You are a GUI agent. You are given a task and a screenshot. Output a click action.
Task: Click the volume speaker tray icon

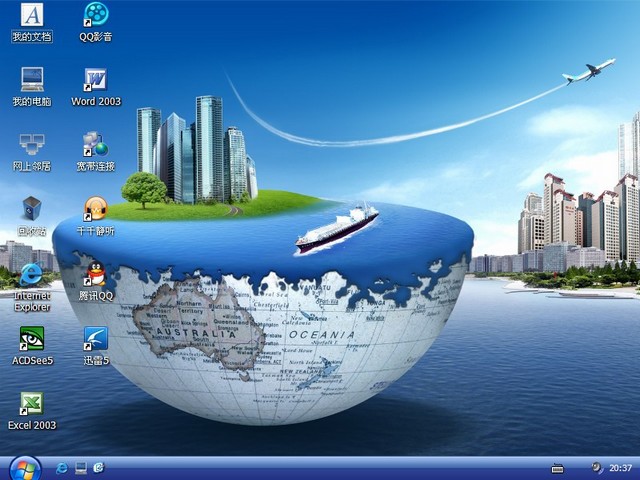coord(597,468)
